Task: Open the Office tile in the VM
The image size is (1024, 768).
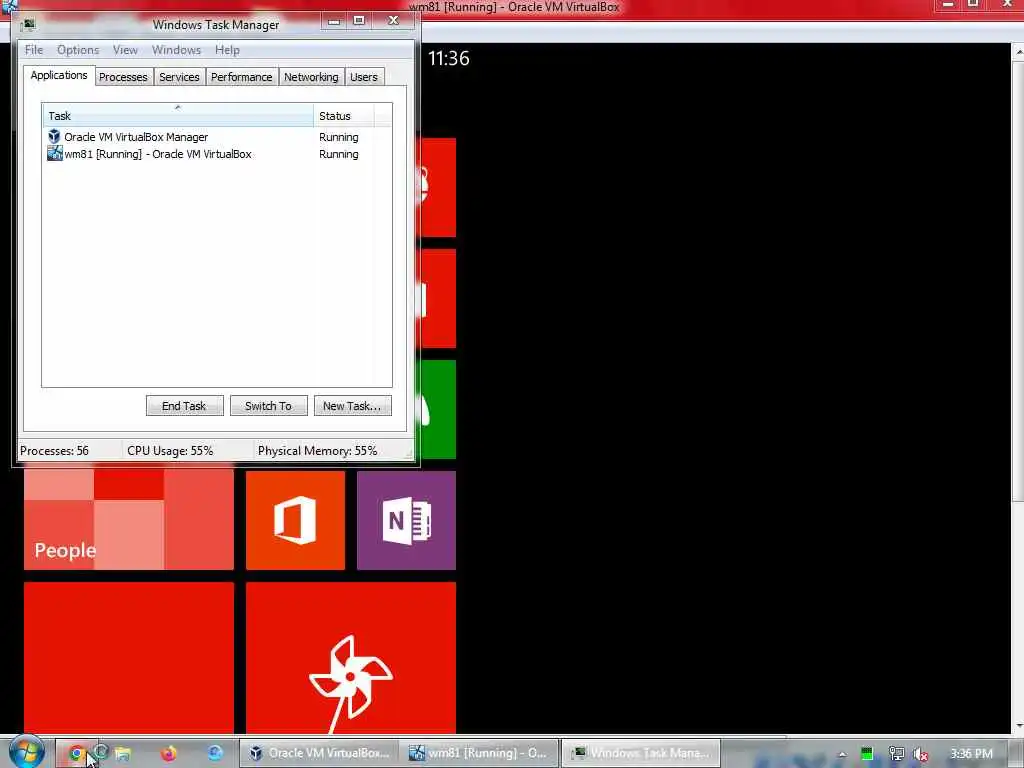Action: click(x=295, y=520)
